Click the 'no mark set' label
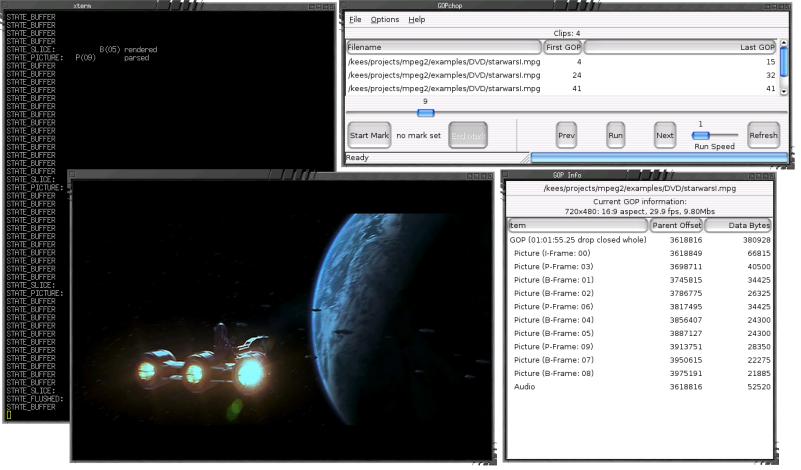801x470 pixels. [x=418, y=135]
